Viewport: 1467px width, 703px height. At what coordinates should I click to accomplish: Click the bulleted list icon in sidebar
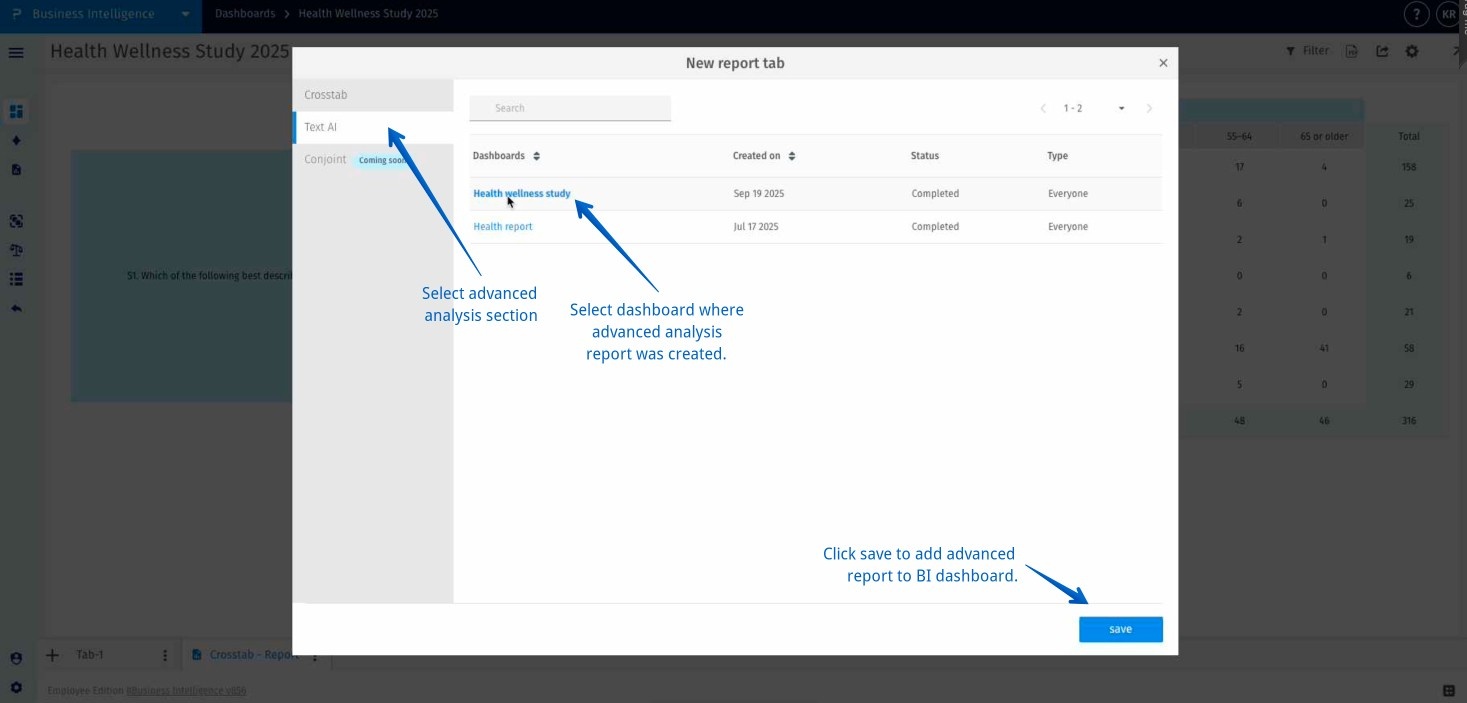(16, 279)
